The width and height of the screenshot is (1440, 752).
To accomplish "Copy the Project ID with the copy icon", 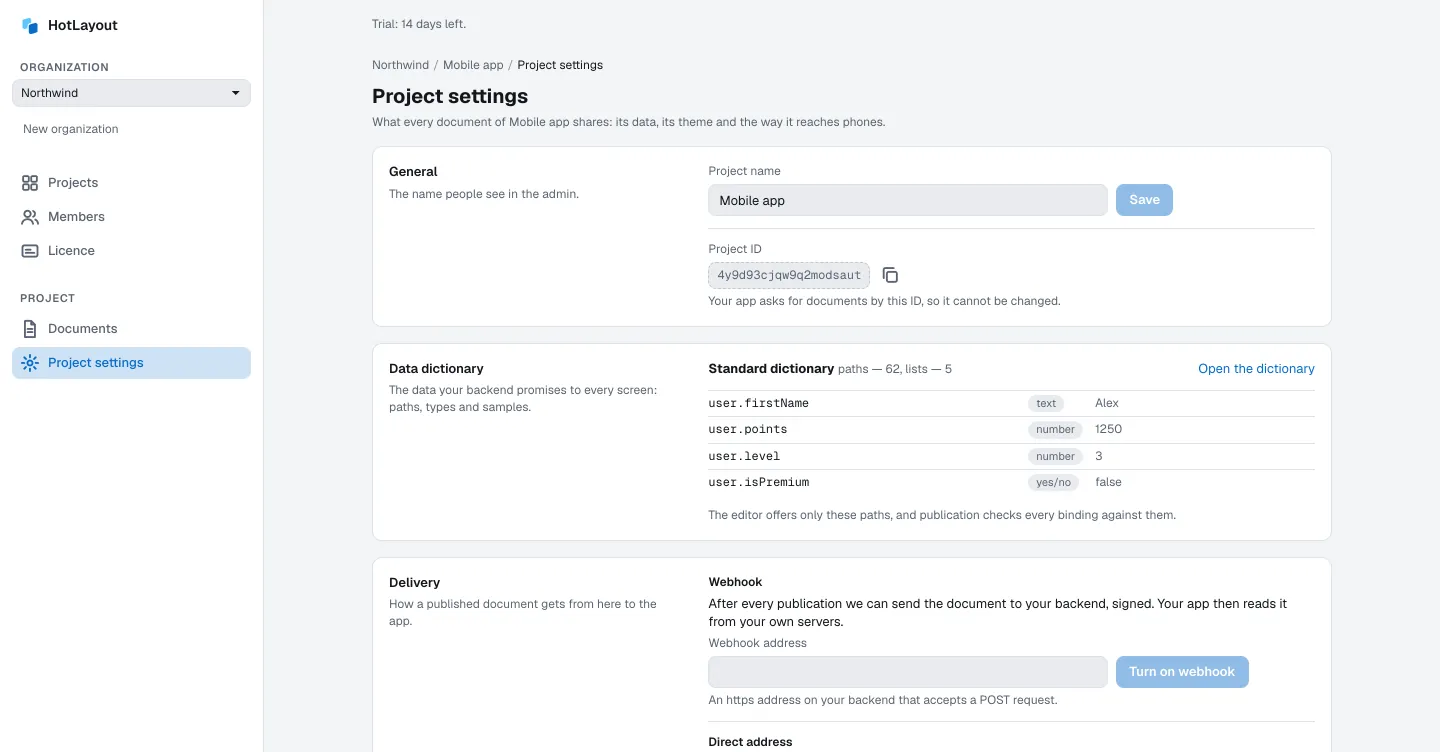I will click(890, 275).
